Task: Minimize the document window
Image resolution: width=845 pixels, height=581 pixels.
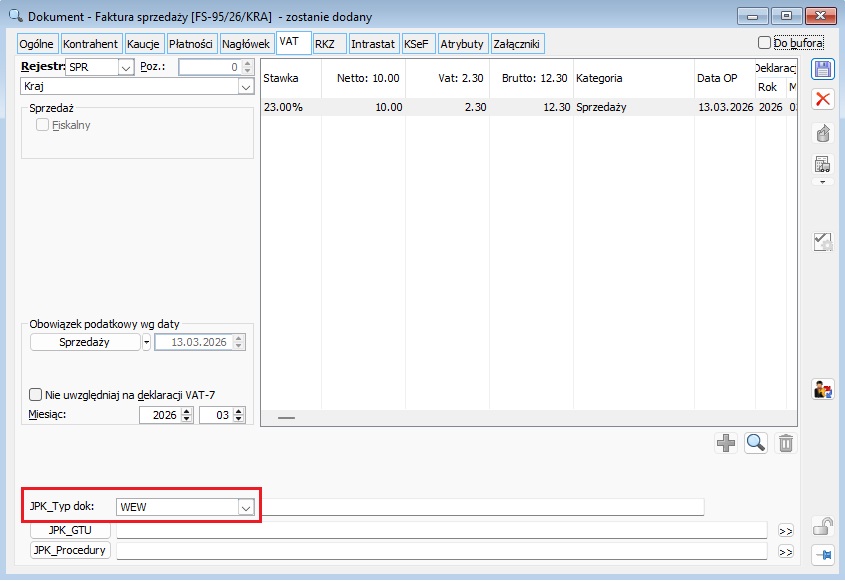Action: pos(752,16)
